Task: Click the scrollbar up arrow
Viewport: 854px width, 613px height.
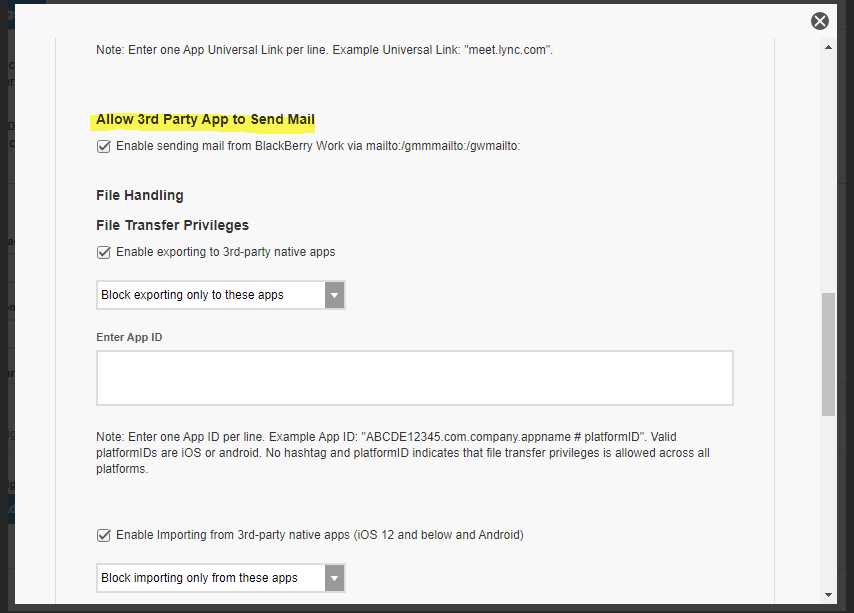Action: [828, 47]
